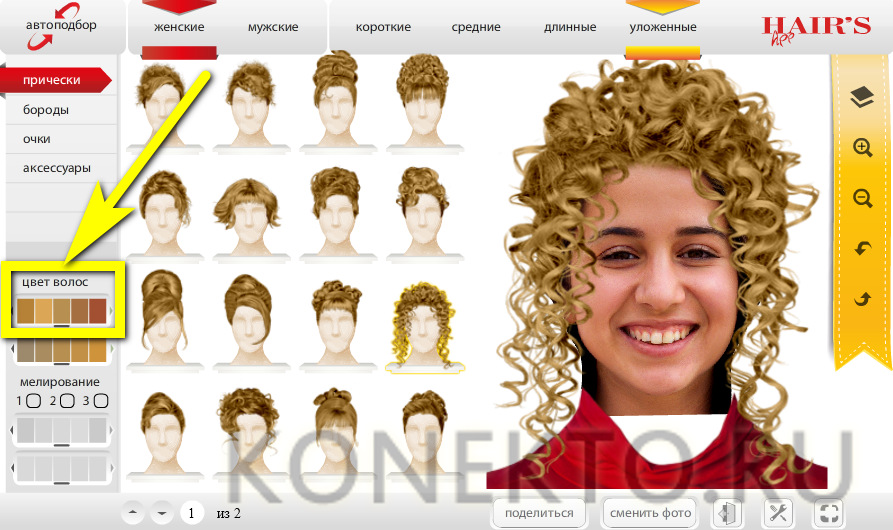Zoom in using the magnifier plus icon
This screenshot has width=893, height=530.
point(862,148)
